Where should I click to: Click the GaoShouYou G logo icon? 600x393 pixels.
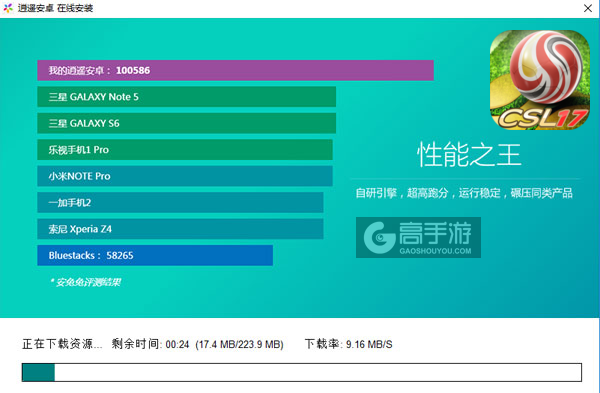379,237
